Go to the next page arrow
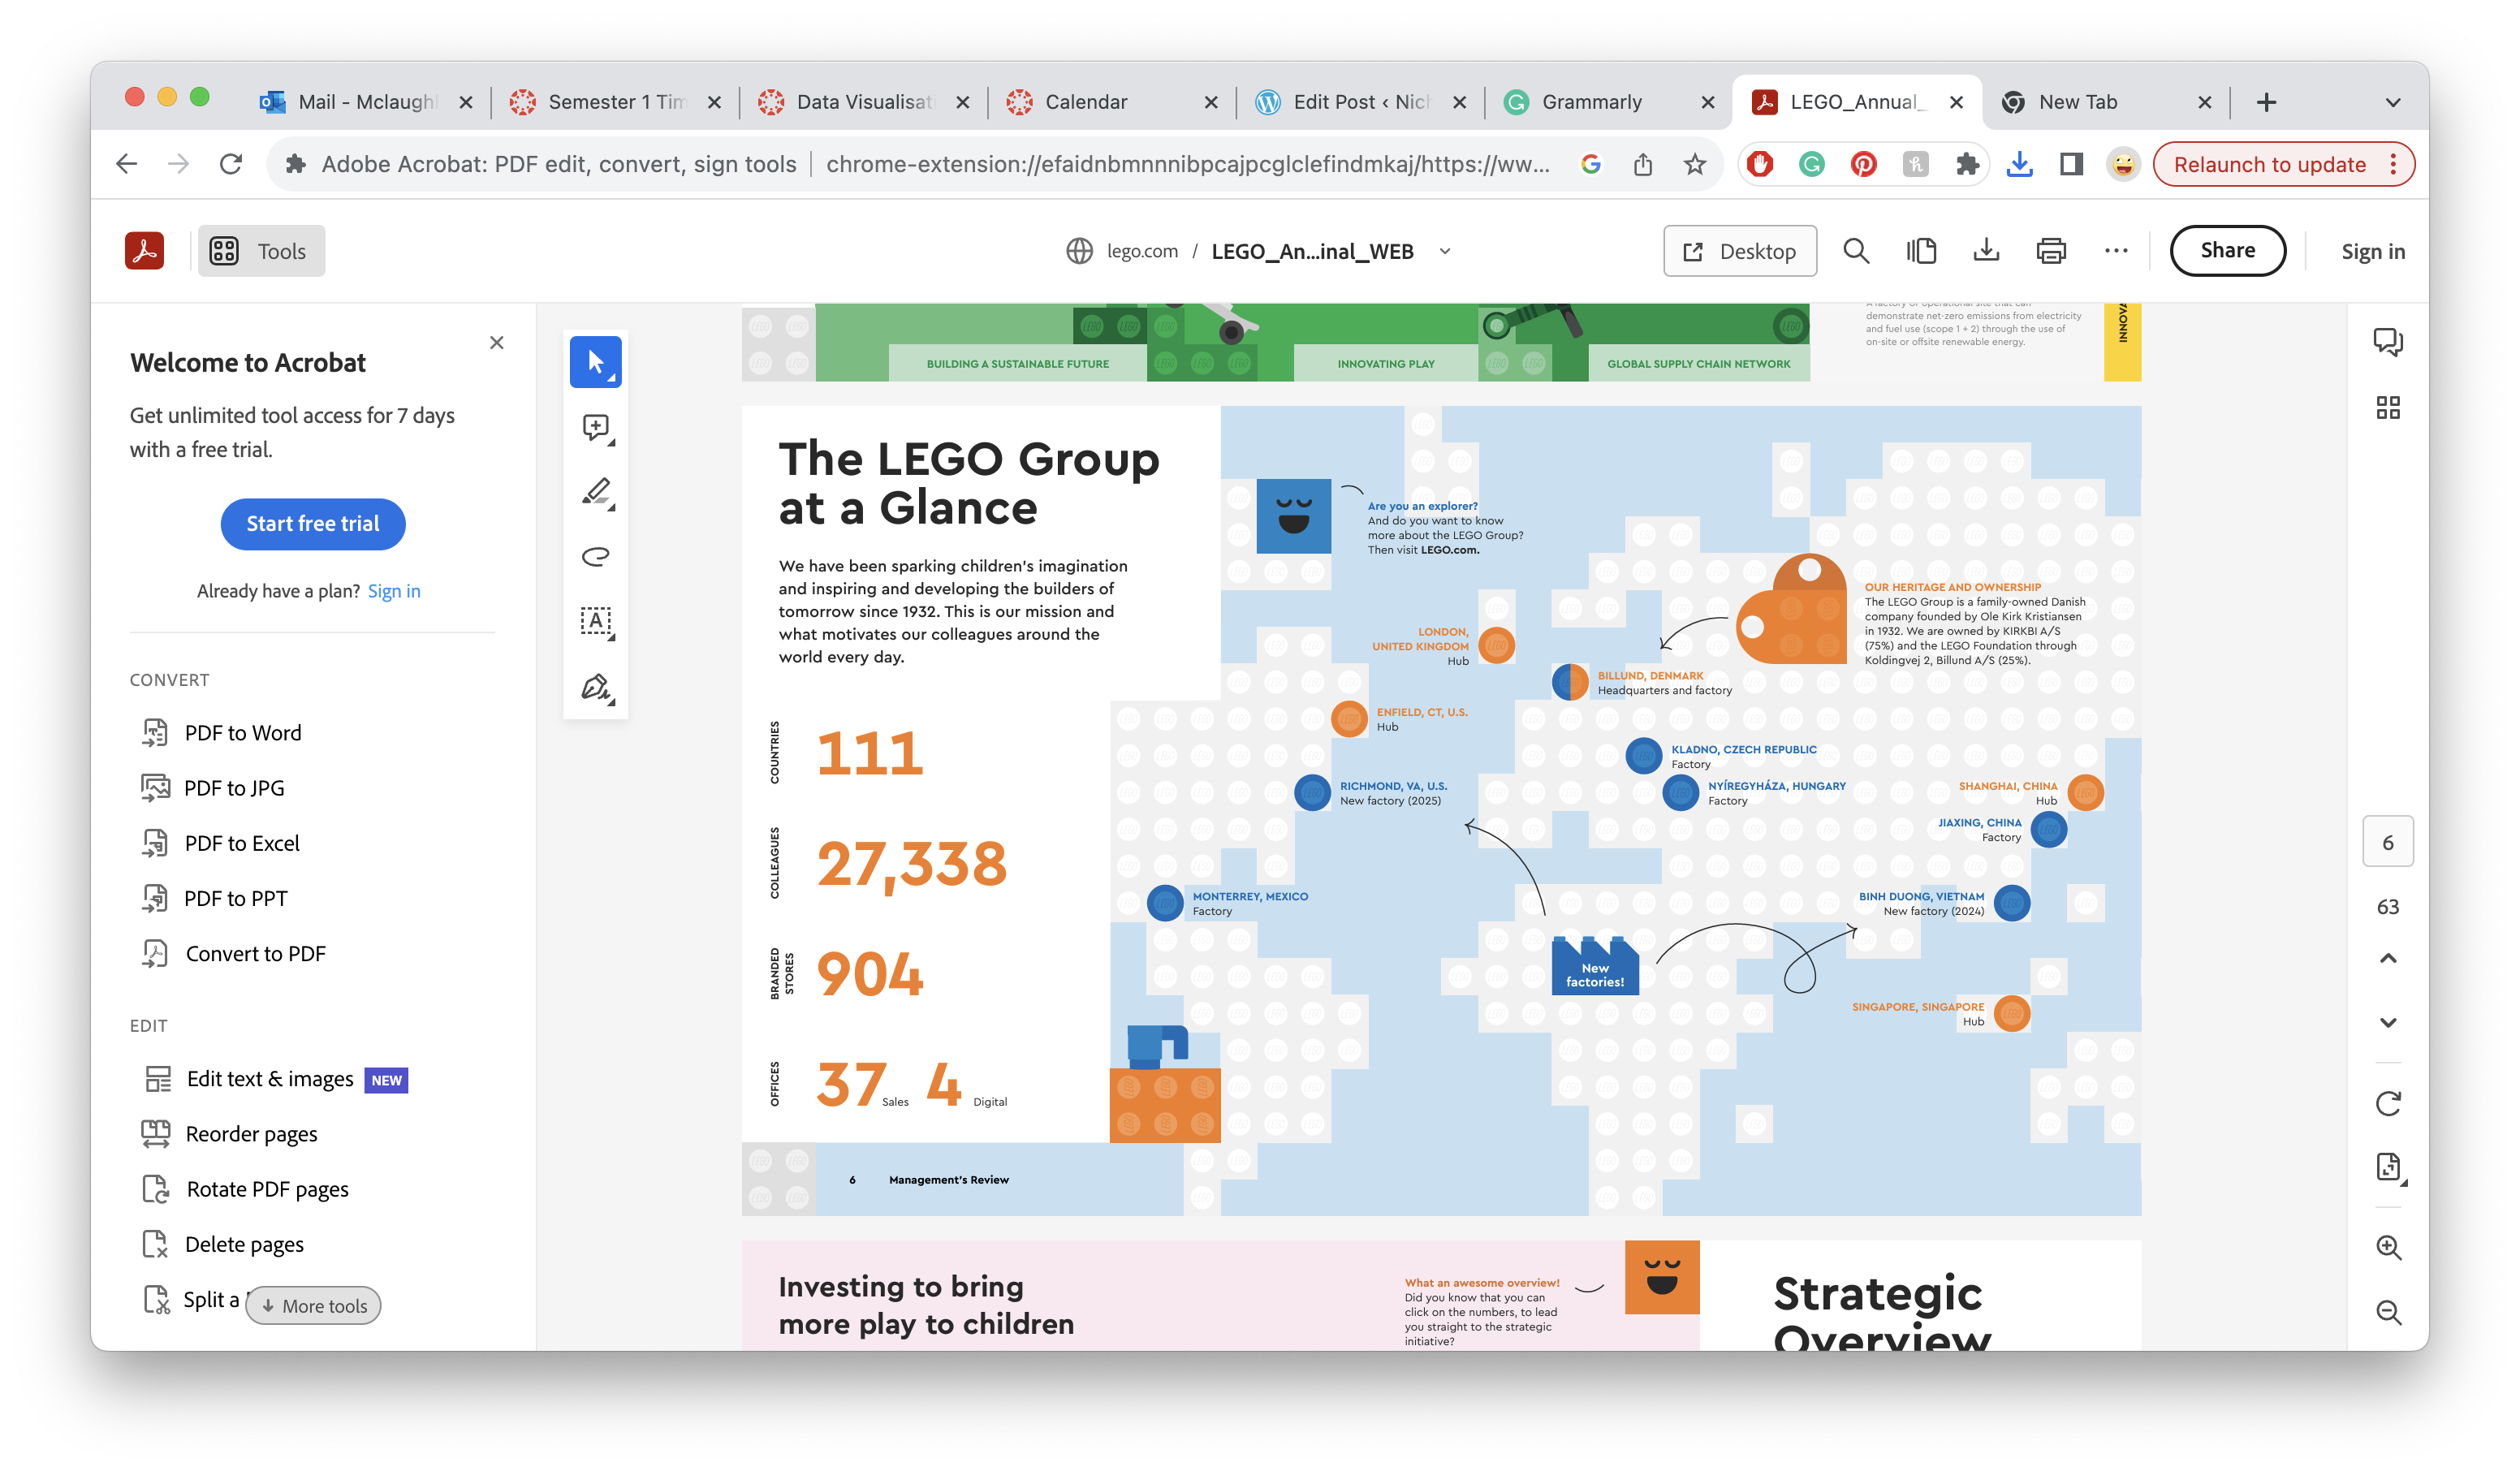2520x1471 pixels. tap(2388, 1022)
